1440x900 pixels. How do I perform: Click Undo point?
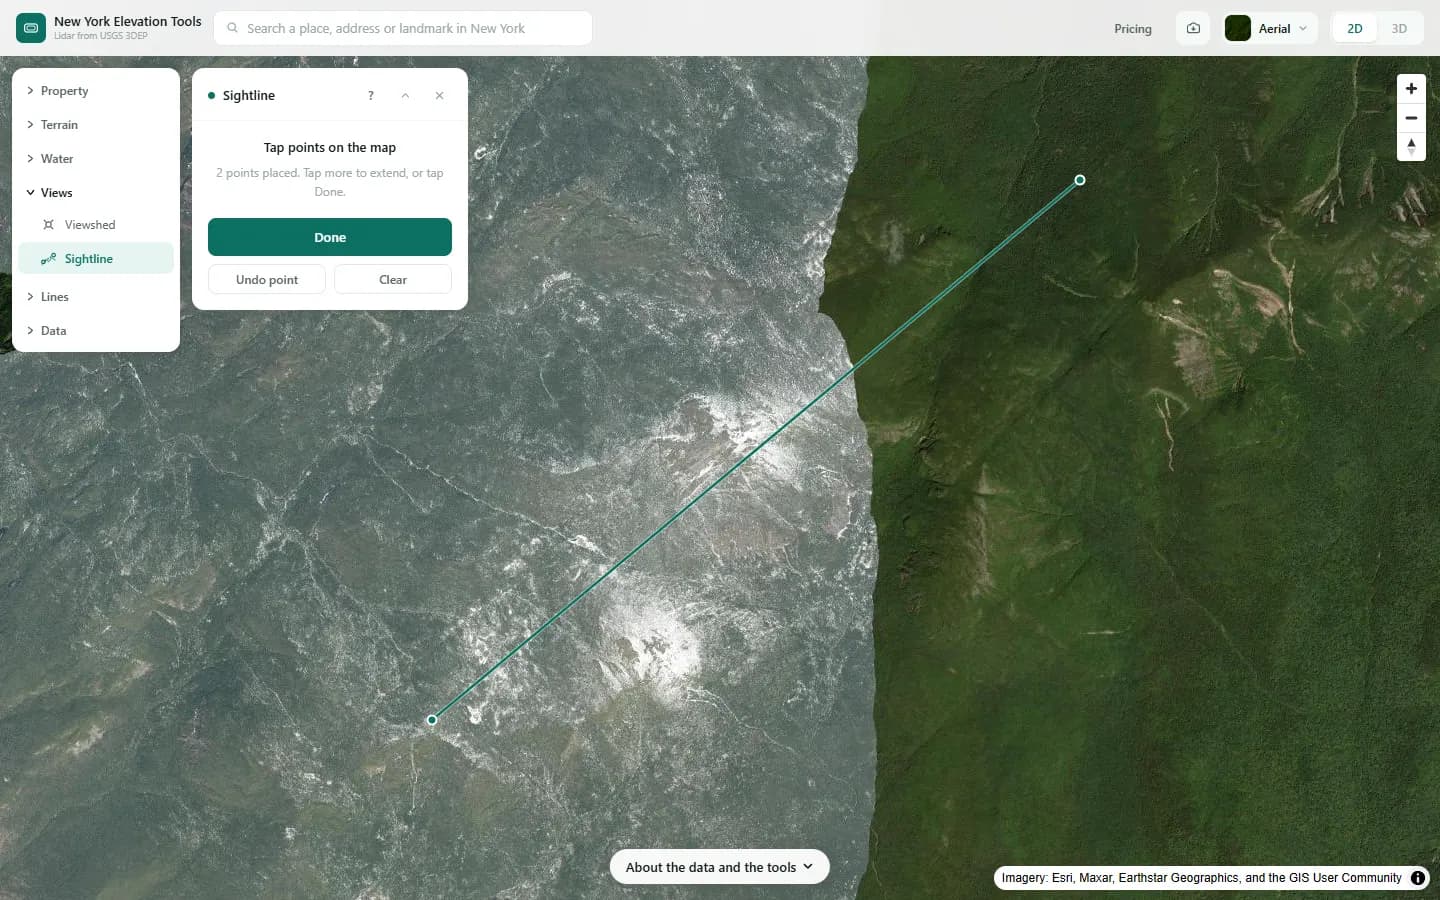pos(267,280)
